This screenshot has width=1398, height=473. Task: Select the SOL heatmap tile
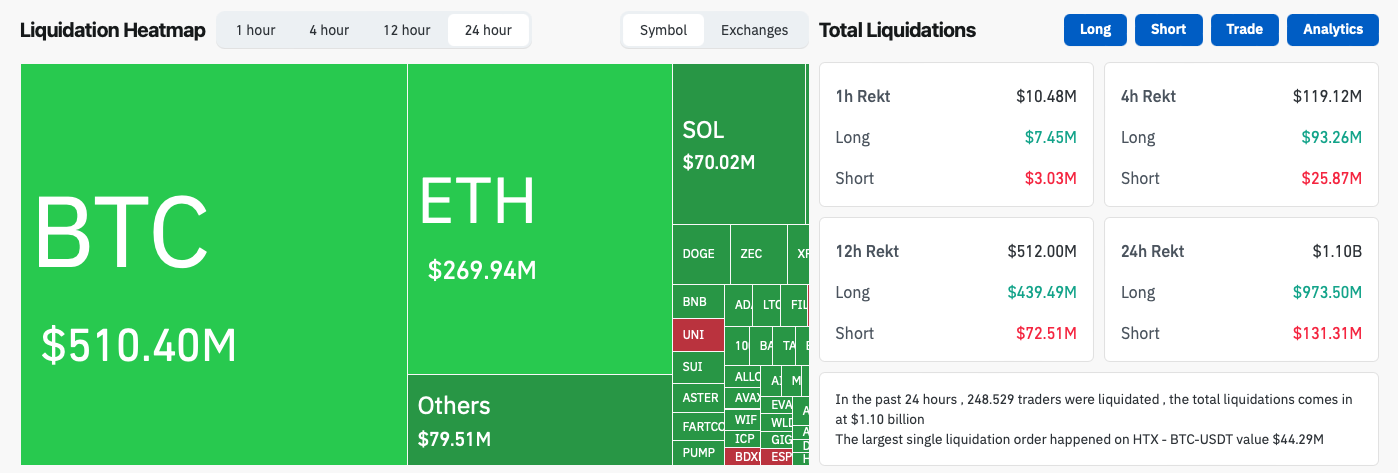click(738, 145)
